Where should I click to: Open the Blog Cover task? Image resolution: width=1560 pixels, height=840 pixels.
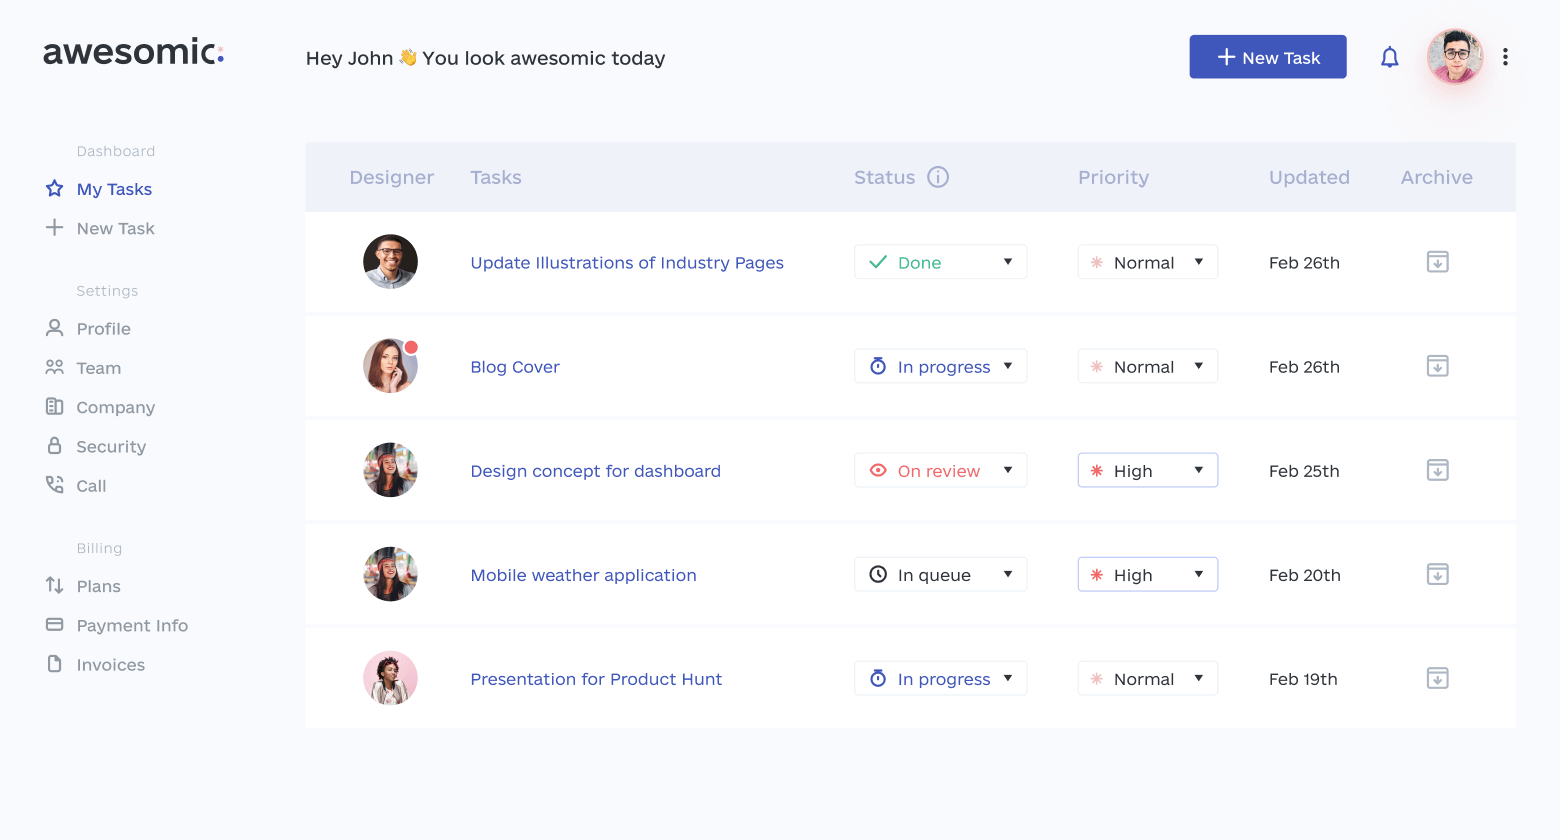tap(515, 367)
